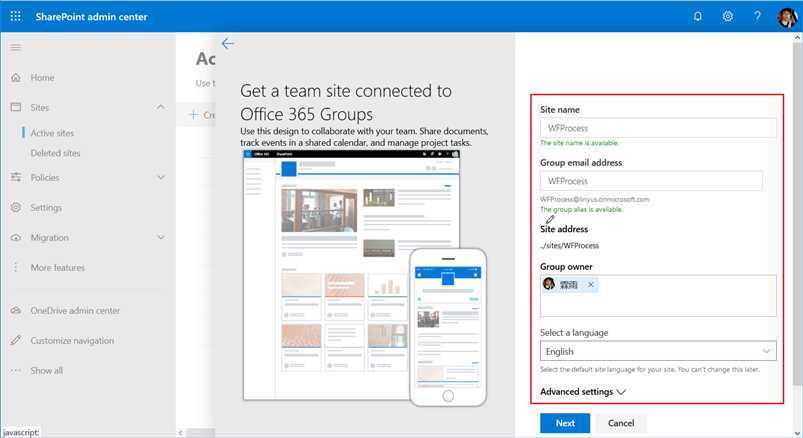Collapse the navigation hamburger menu
This screenshot has height=438, width=803.
click(x=16, y=47)
